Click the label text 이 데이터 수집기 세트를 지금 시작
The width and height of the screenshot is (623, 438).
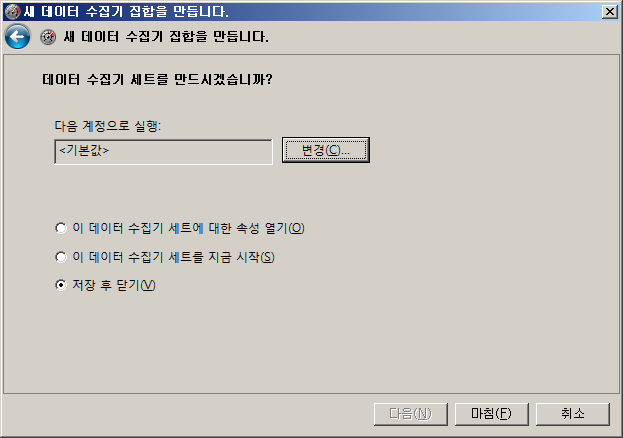pyautogui.click(x=173, y=257)
